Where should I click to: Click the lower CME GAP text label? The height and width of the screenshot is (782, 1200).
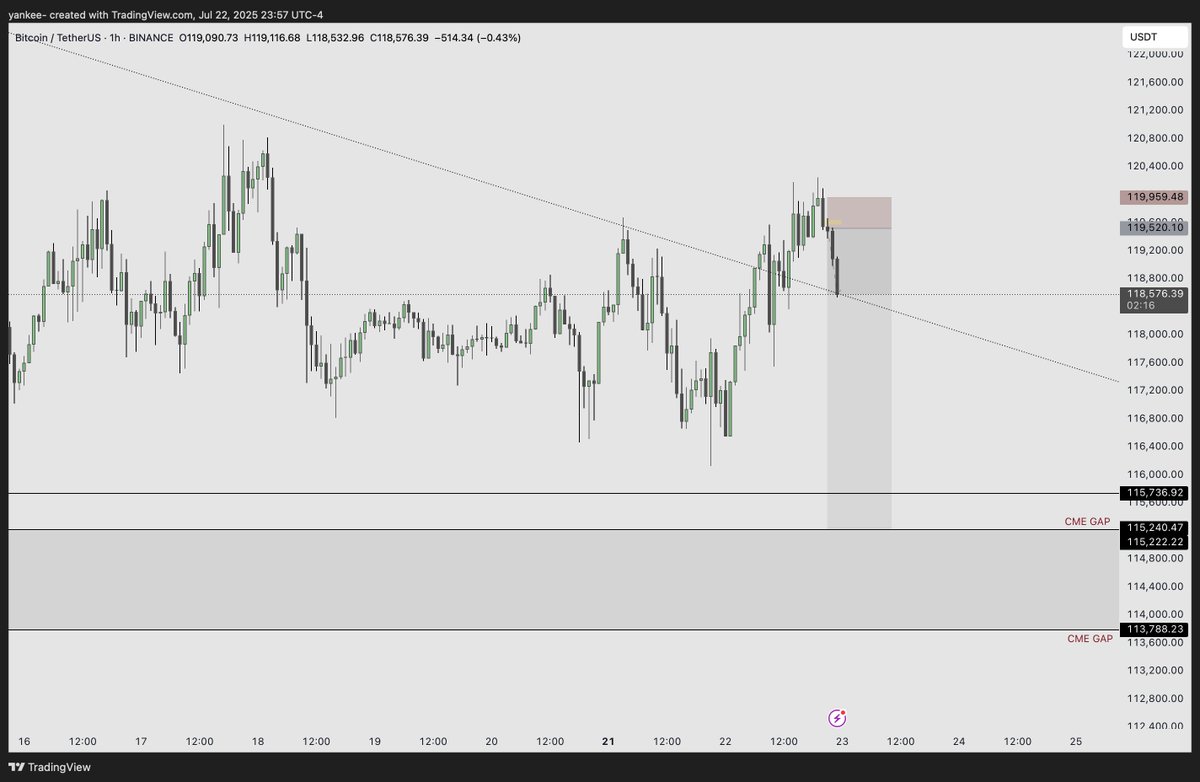pyautogui.click(x=1089, y=638)
